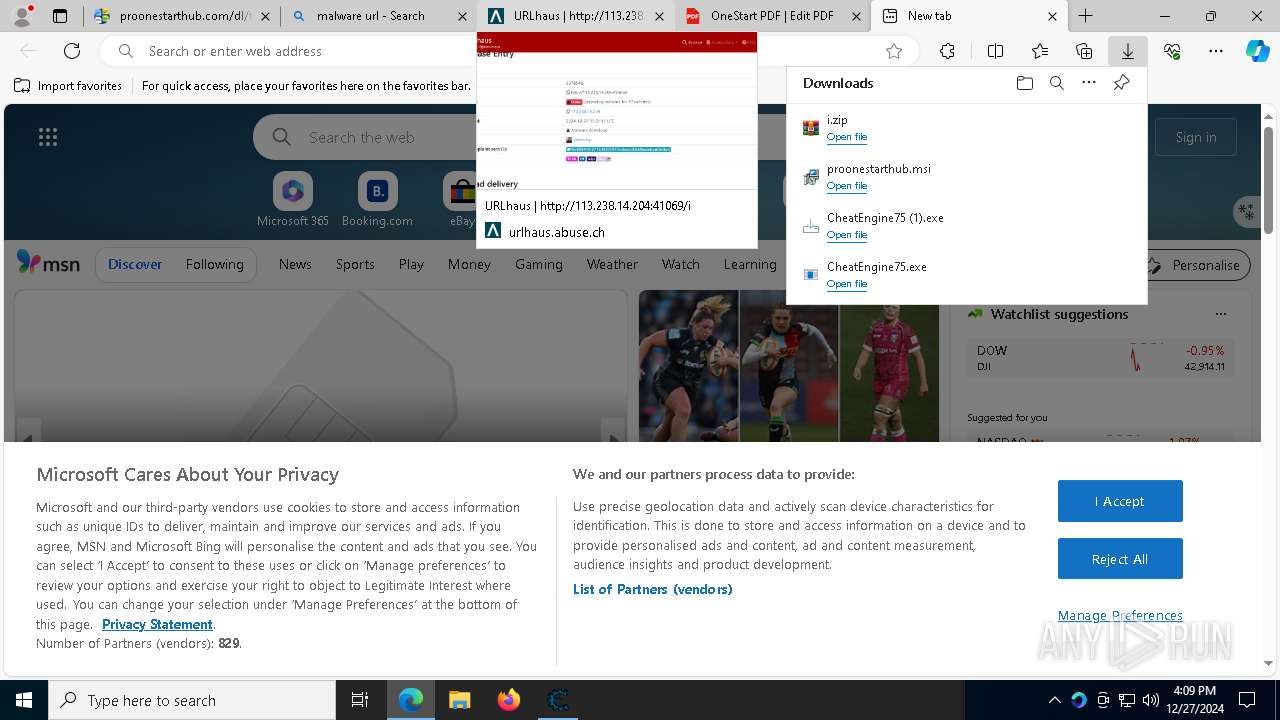Open downloads folder icon in panel
The image size is (1280, 720).
(x=1024, y=83)
